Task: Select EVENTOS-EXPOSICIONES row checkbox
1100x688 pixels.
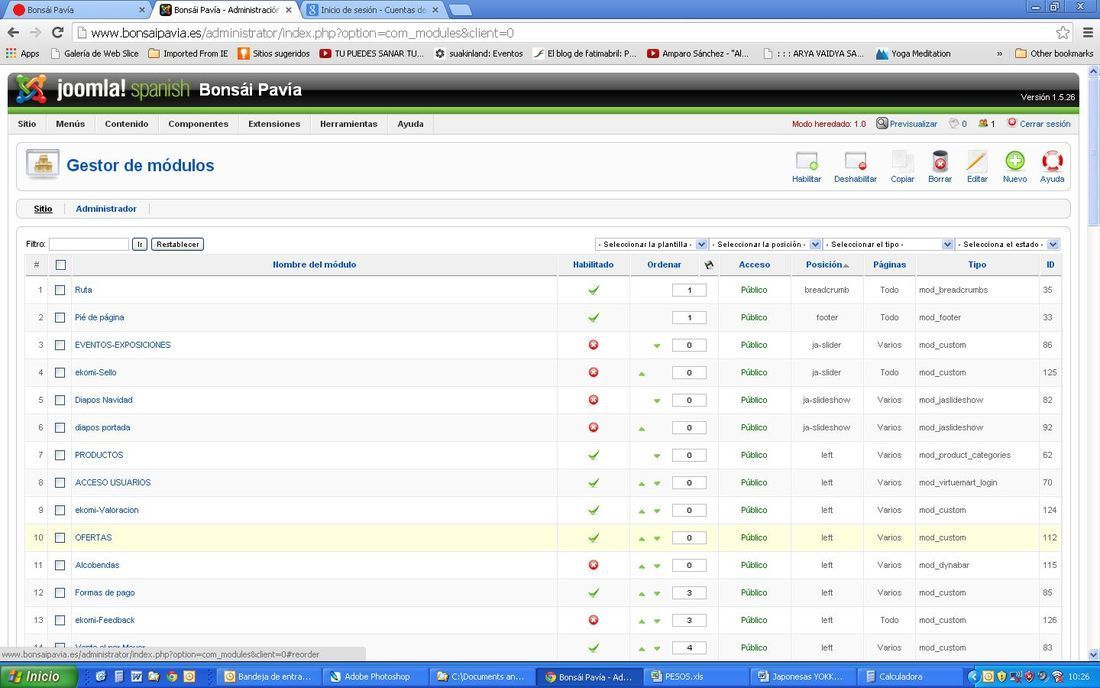Action: pos(60,345)
